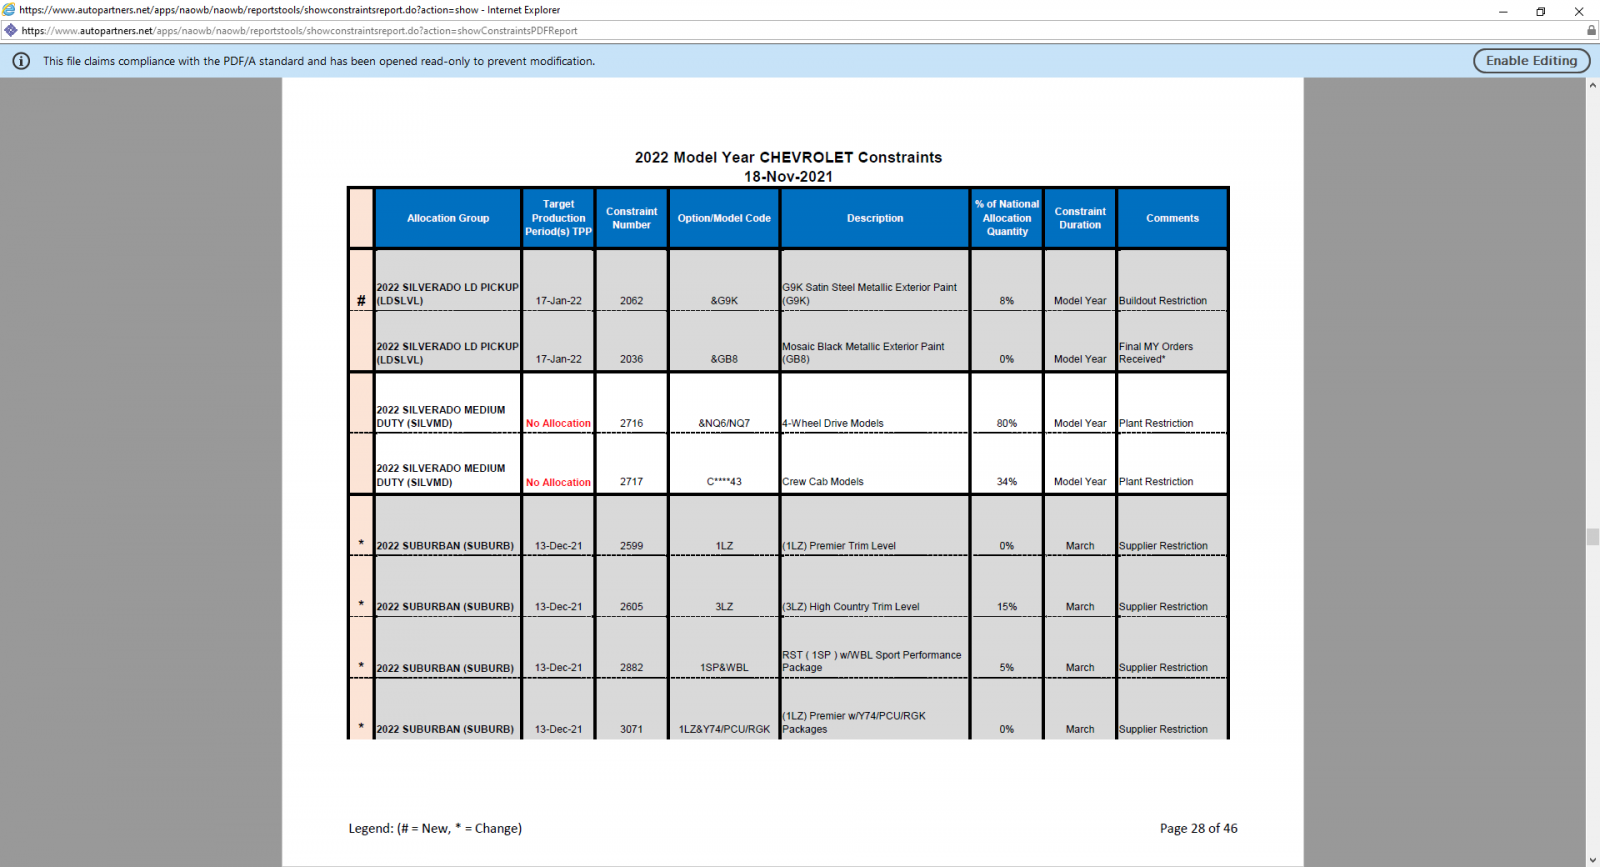Viewport: 1600px width, 867px height.
Task: Click the address bar URL field
Action: coord(800,30)
